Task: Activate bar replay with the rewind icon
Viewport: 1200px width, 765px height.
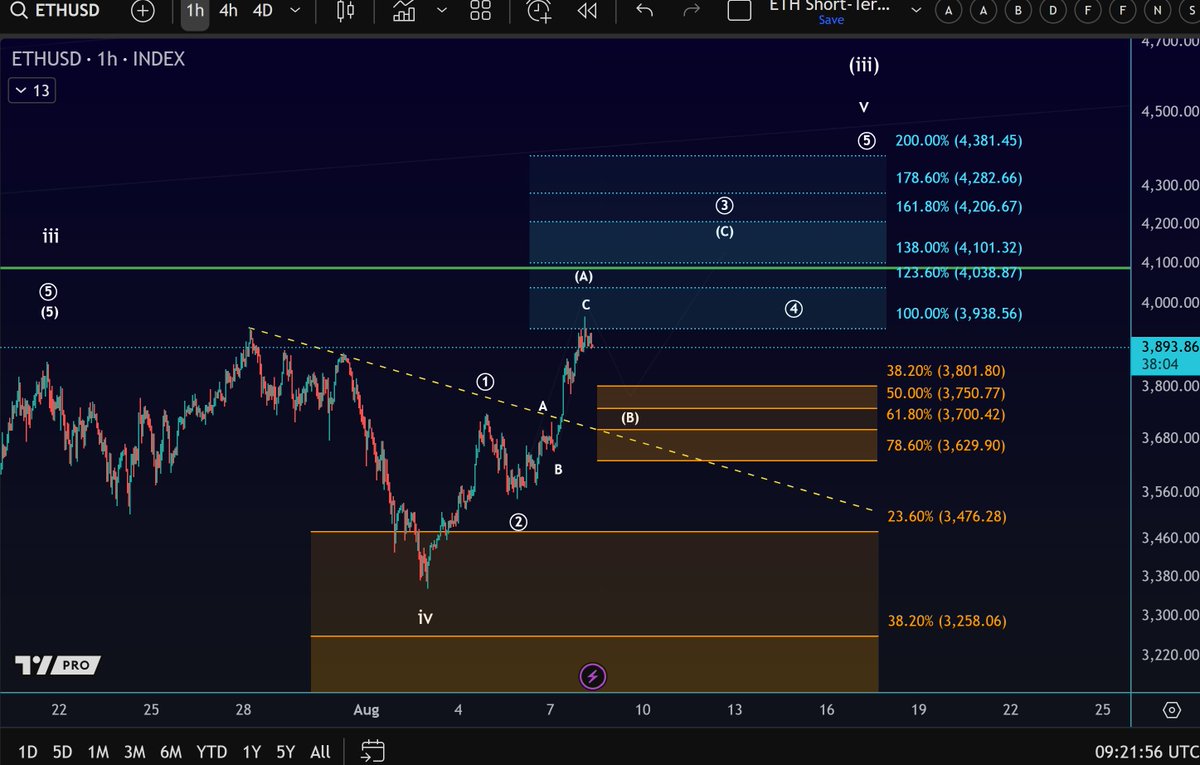Action: coord(587,11)
